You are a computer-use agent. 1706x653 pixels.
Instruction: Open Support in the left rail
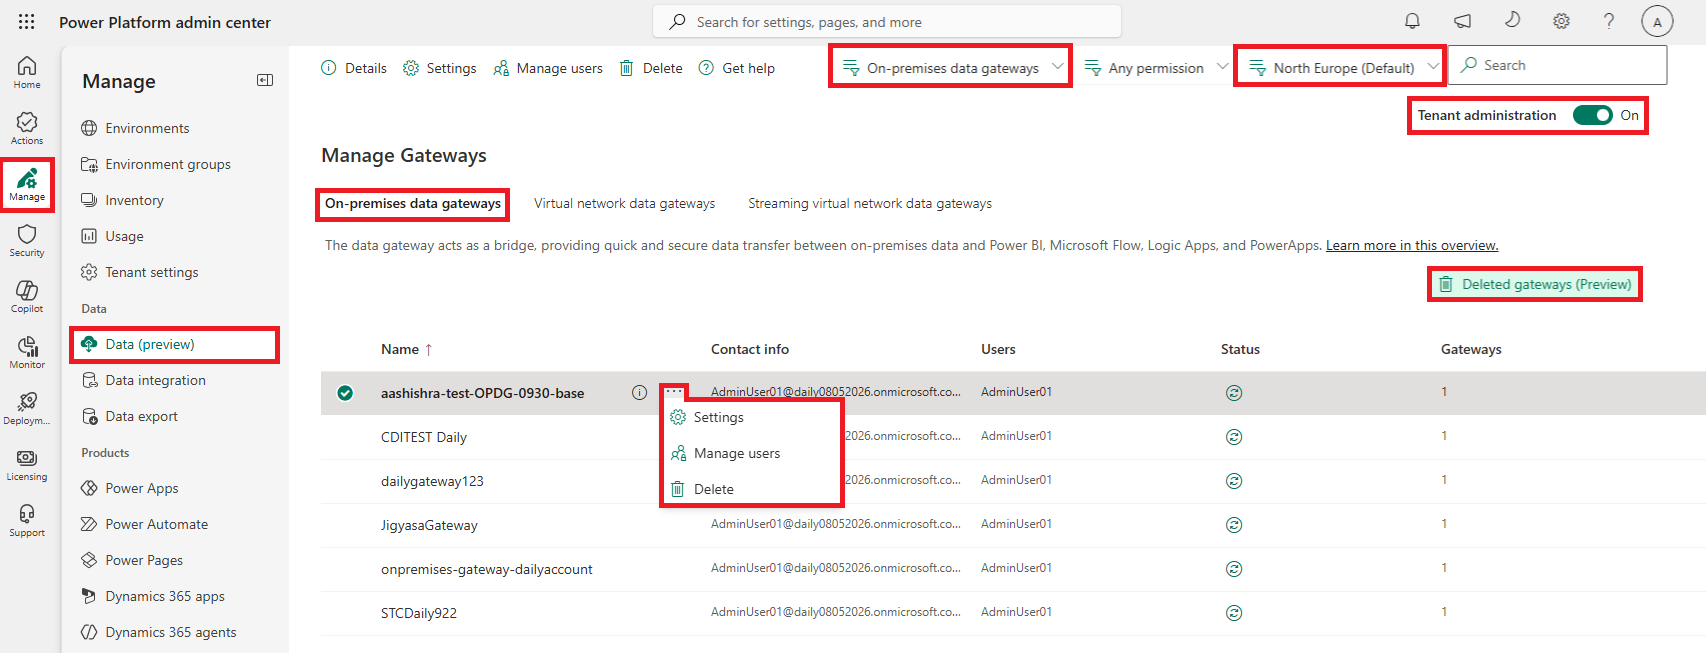click(x=27, y=520)
